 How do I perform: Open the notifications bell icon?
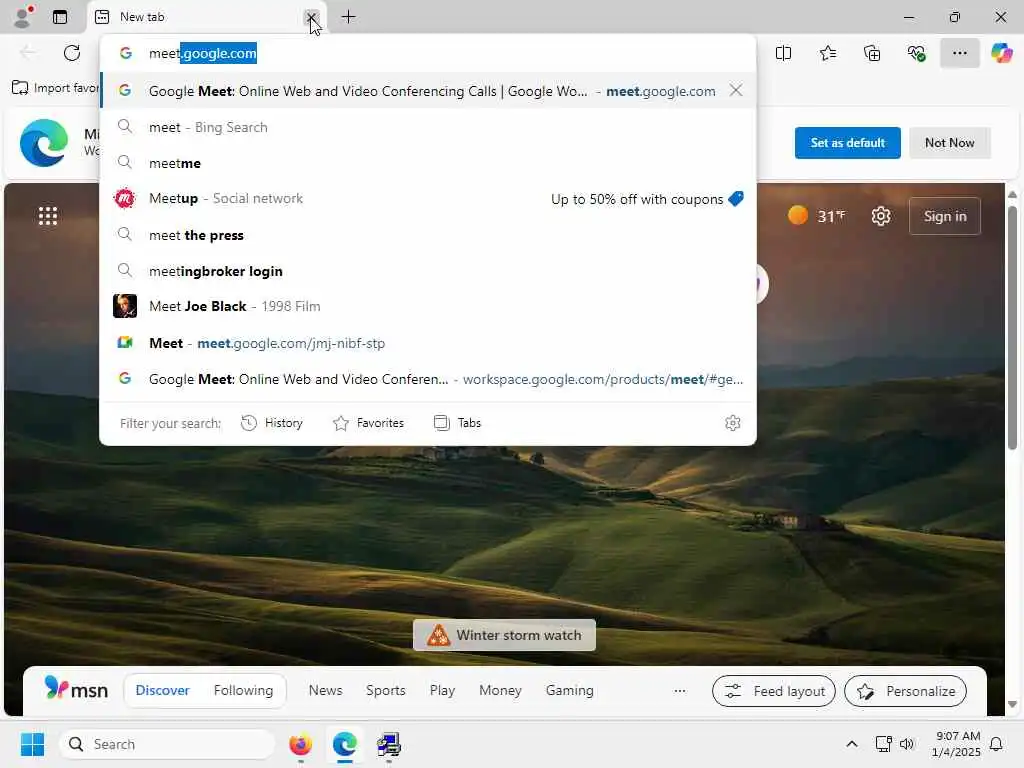point(996,744)
